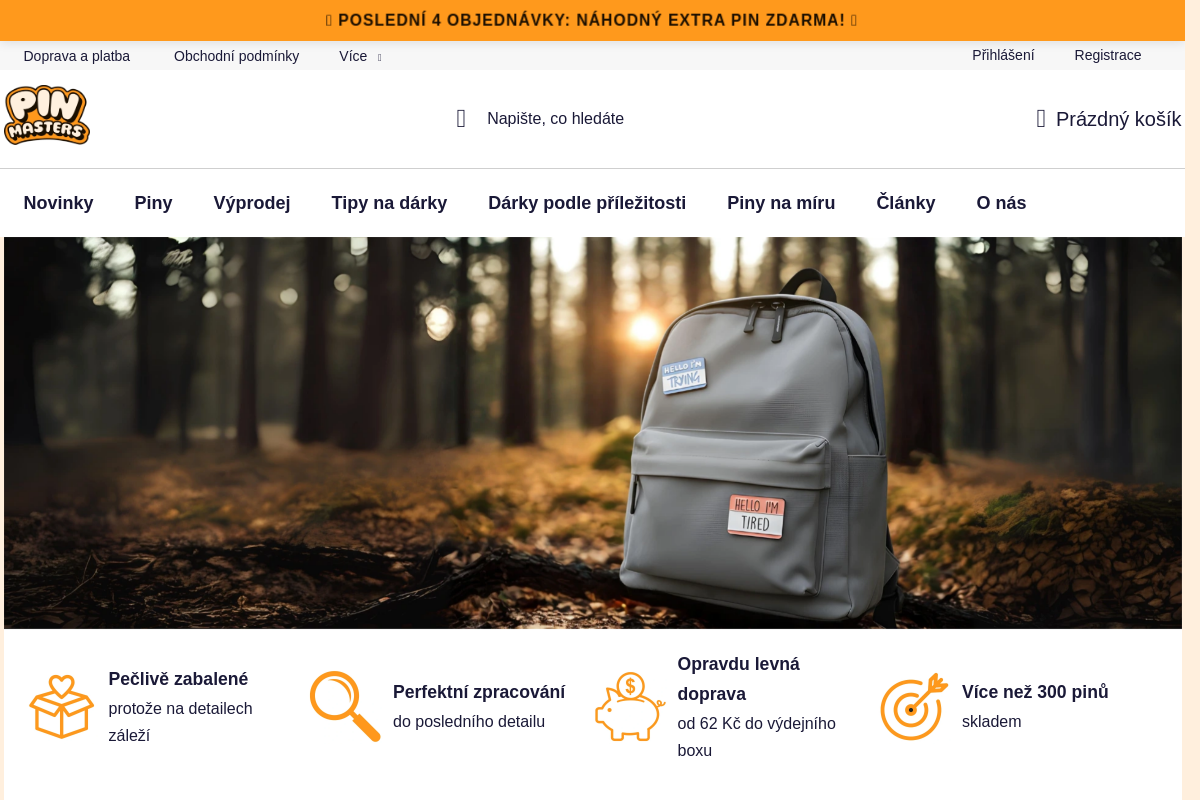Screen dimensions: 1200x800
Task: Go to Výprodej section
Action: pyautogui.click(x=252, y=203)
